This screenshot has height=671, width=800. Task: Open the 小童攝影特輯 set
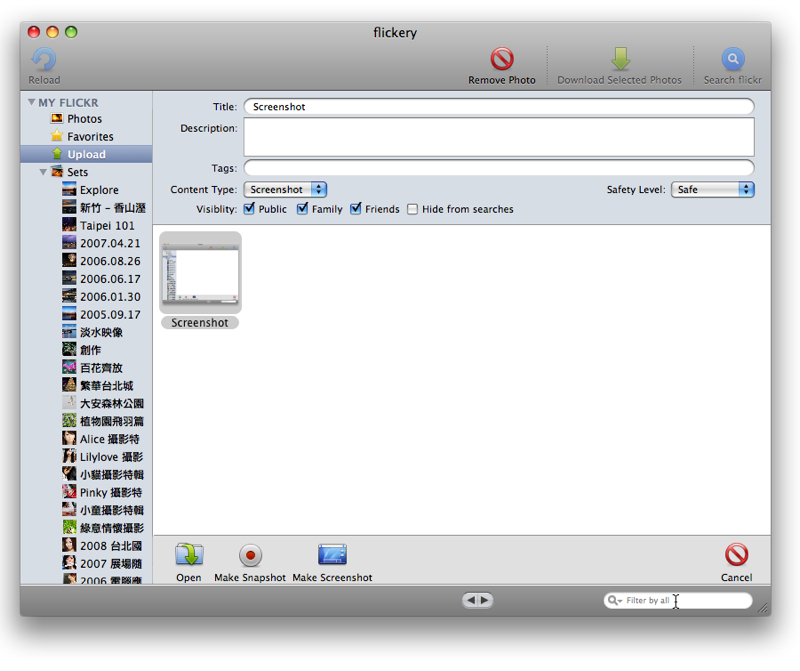click(86, 510)
